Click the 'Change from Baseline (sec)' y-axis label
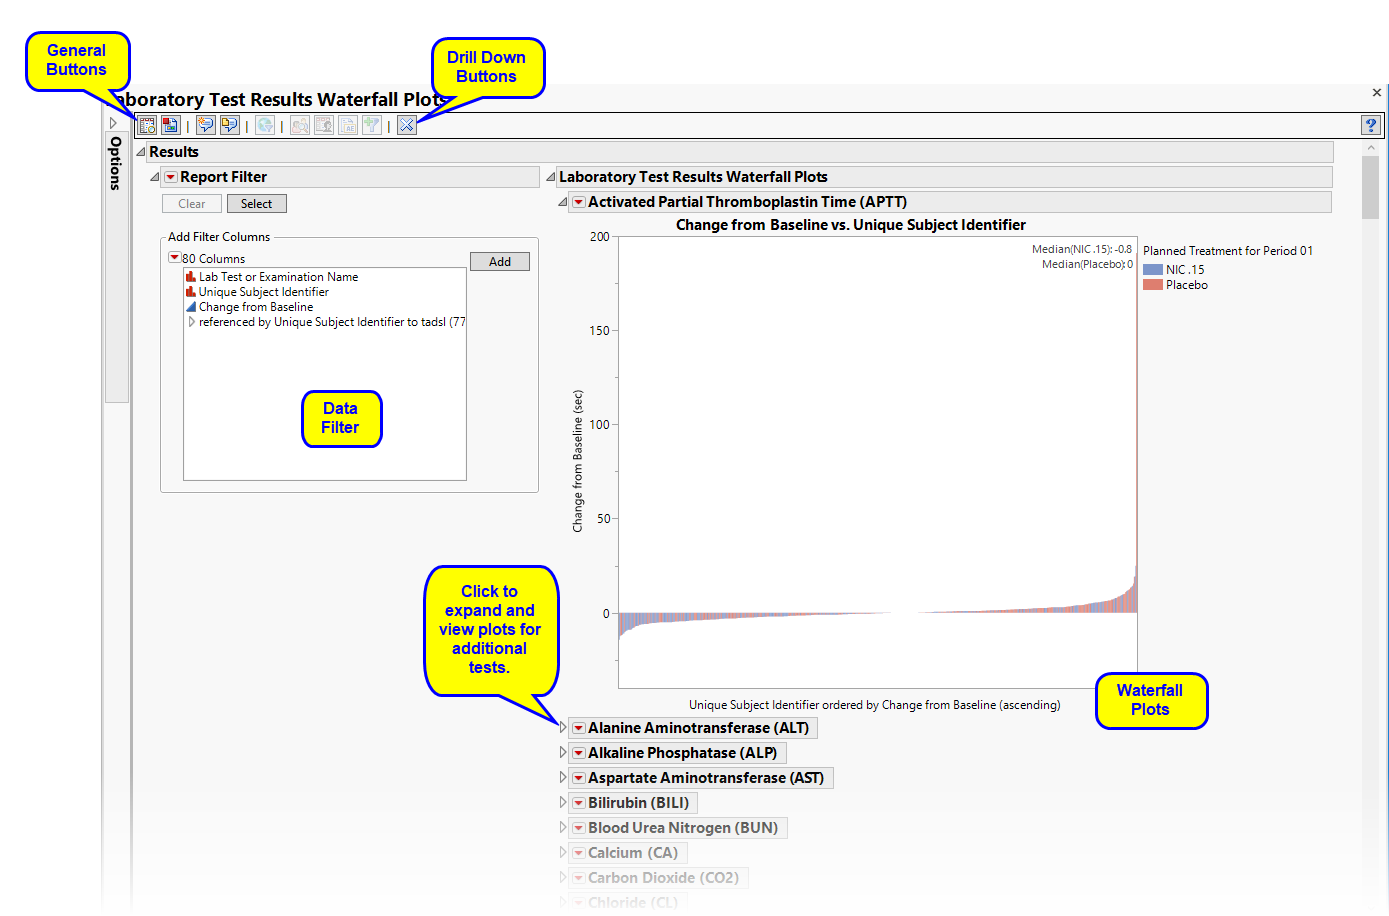This screenshot has width=1389, height=916. [578, 461]
